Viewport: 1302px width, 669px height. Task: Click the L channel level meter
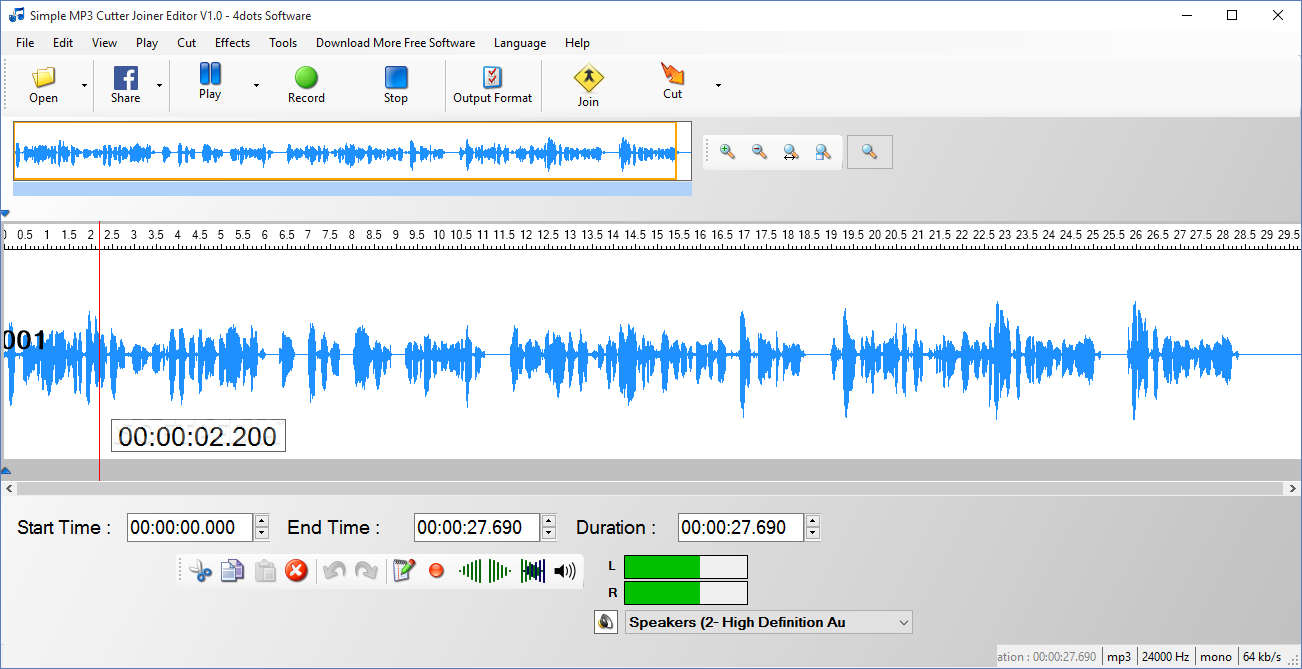coord(686,567)
